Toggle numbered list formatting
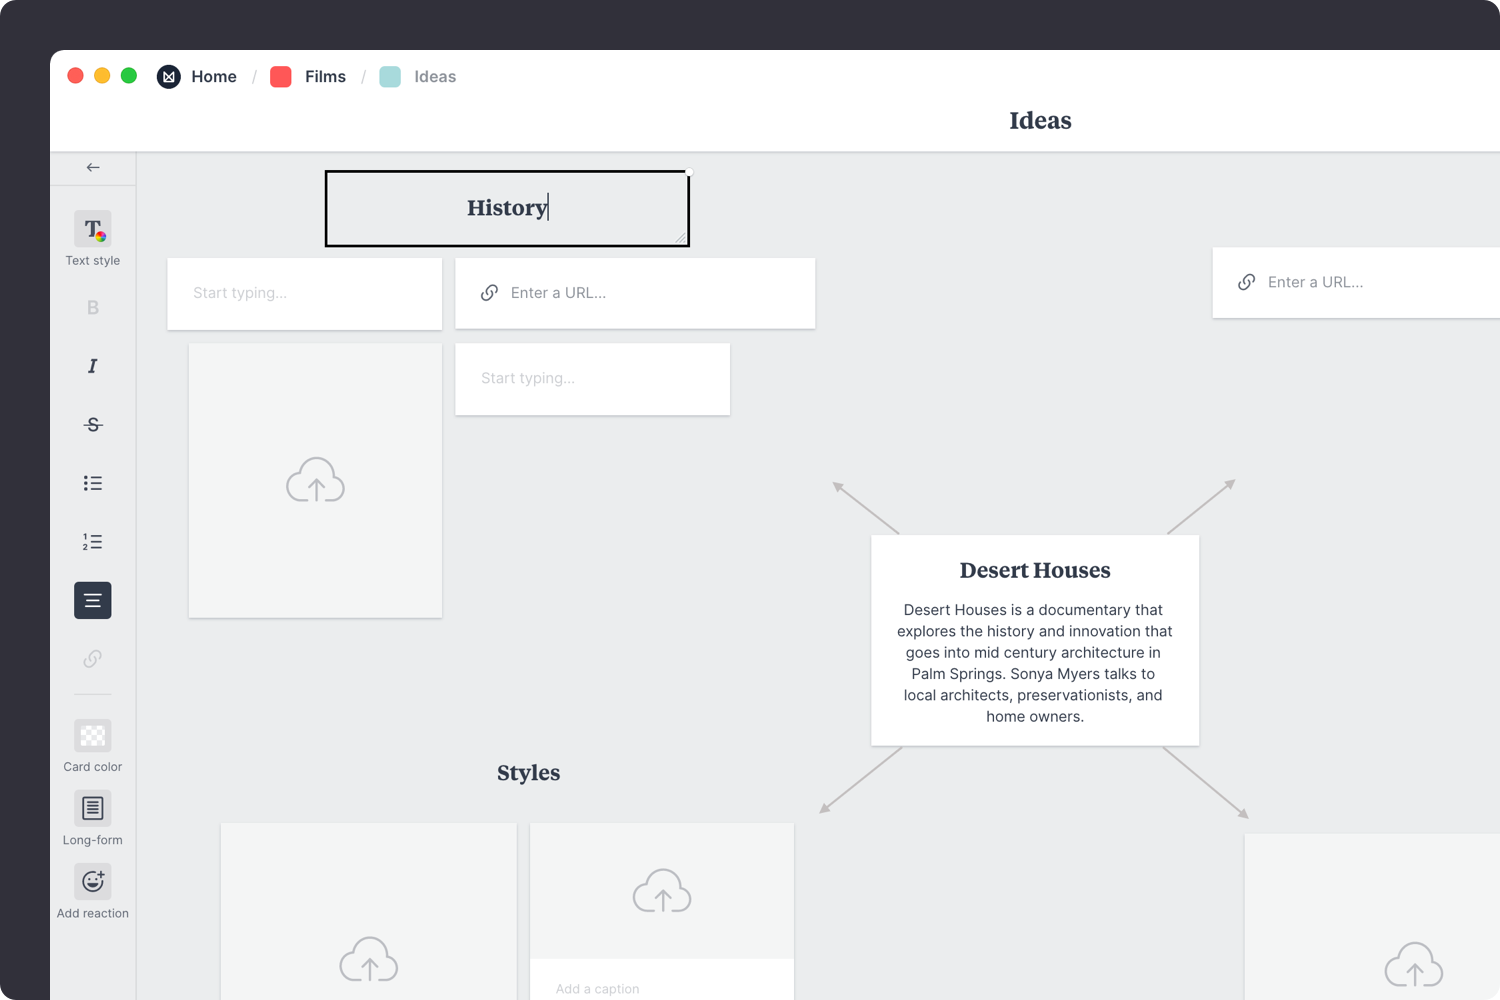Screen dimensions: 1500x1000 (x=92, y=542)
